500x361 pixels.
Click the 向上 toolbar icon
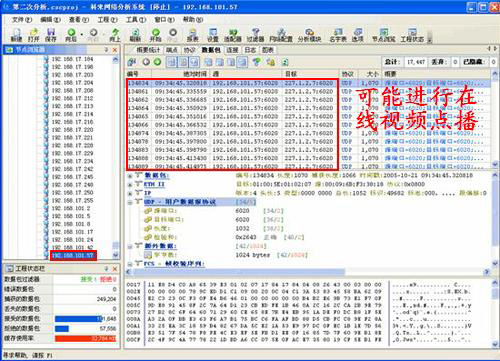point(115,35)
